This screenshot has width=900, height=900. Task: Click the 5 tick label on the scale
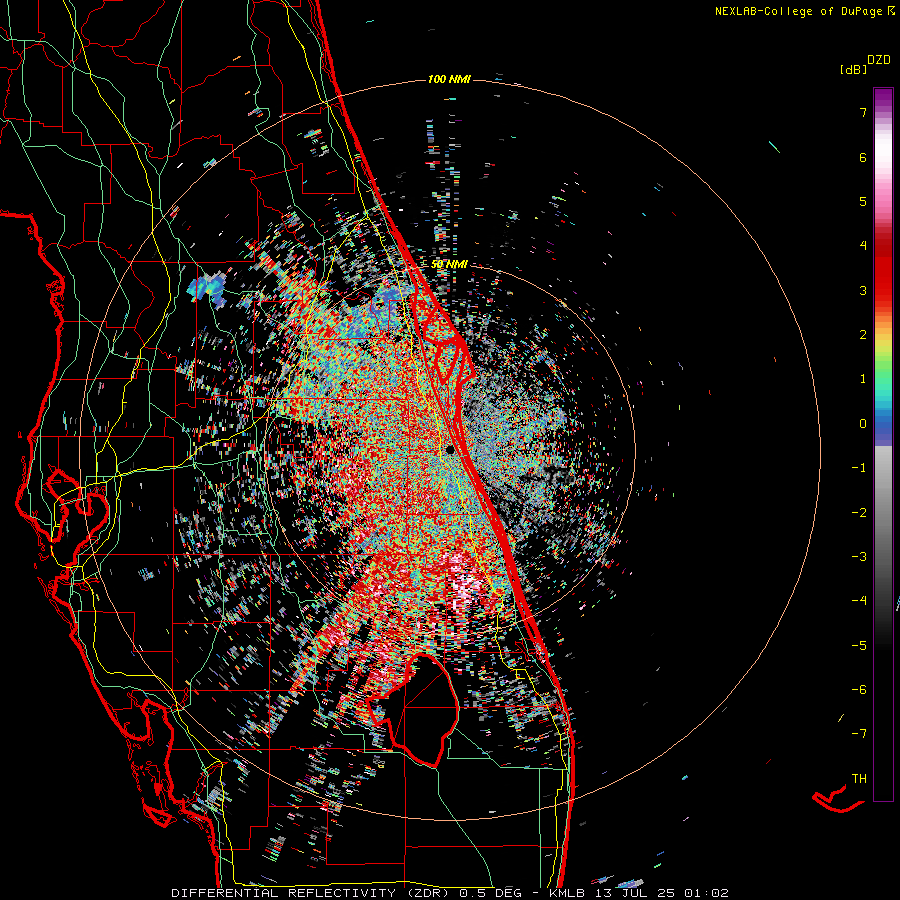tap(863, 201)
